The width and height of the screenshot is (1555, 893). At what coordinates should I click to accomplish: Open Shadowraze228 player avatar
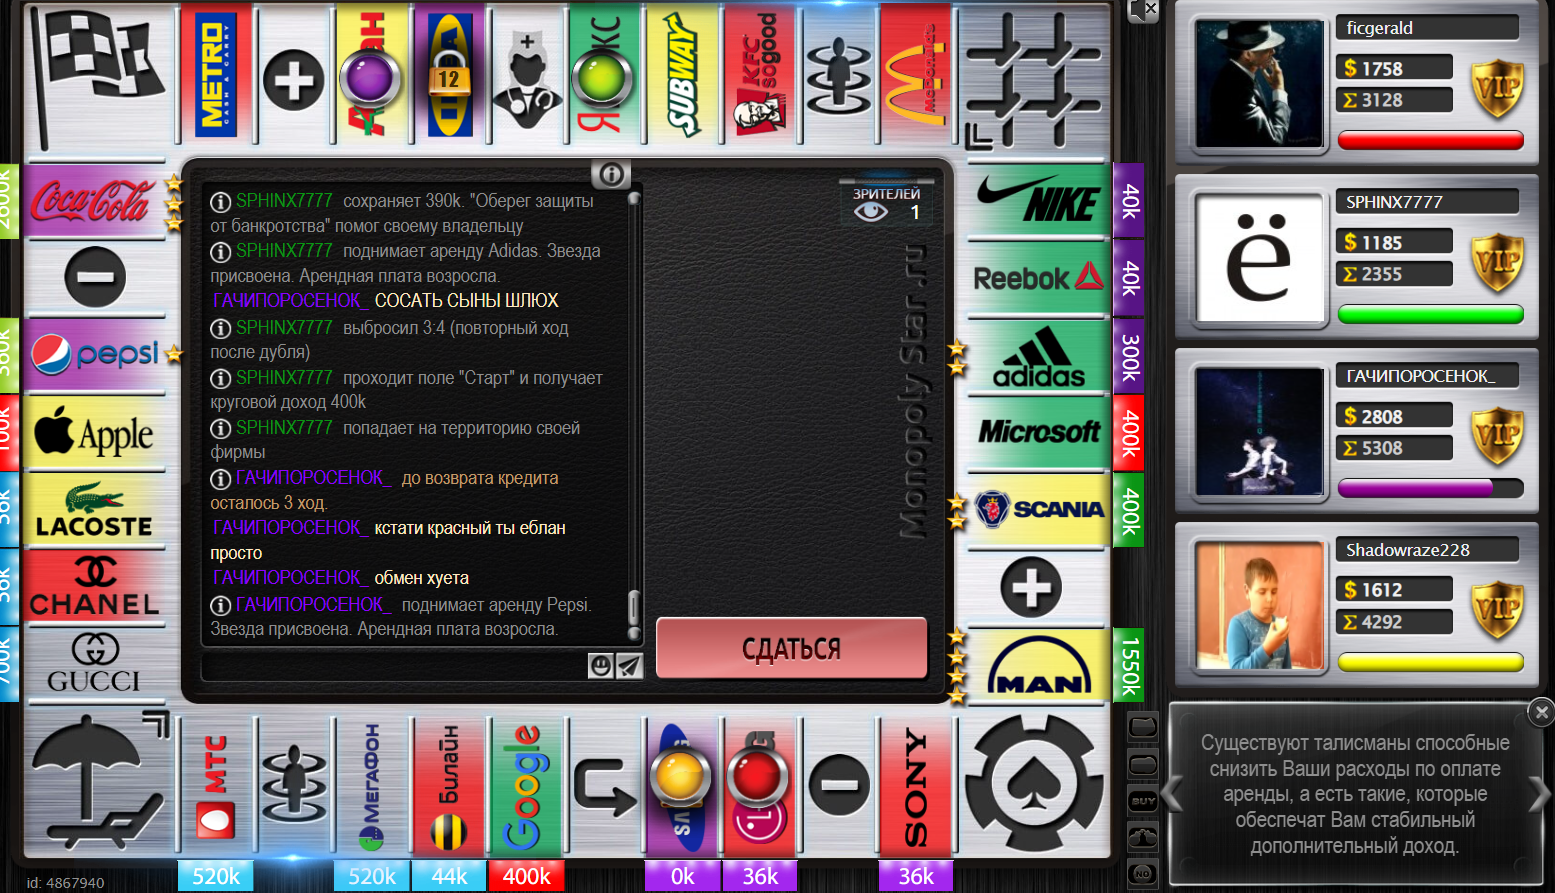(x=1258, y=606)
